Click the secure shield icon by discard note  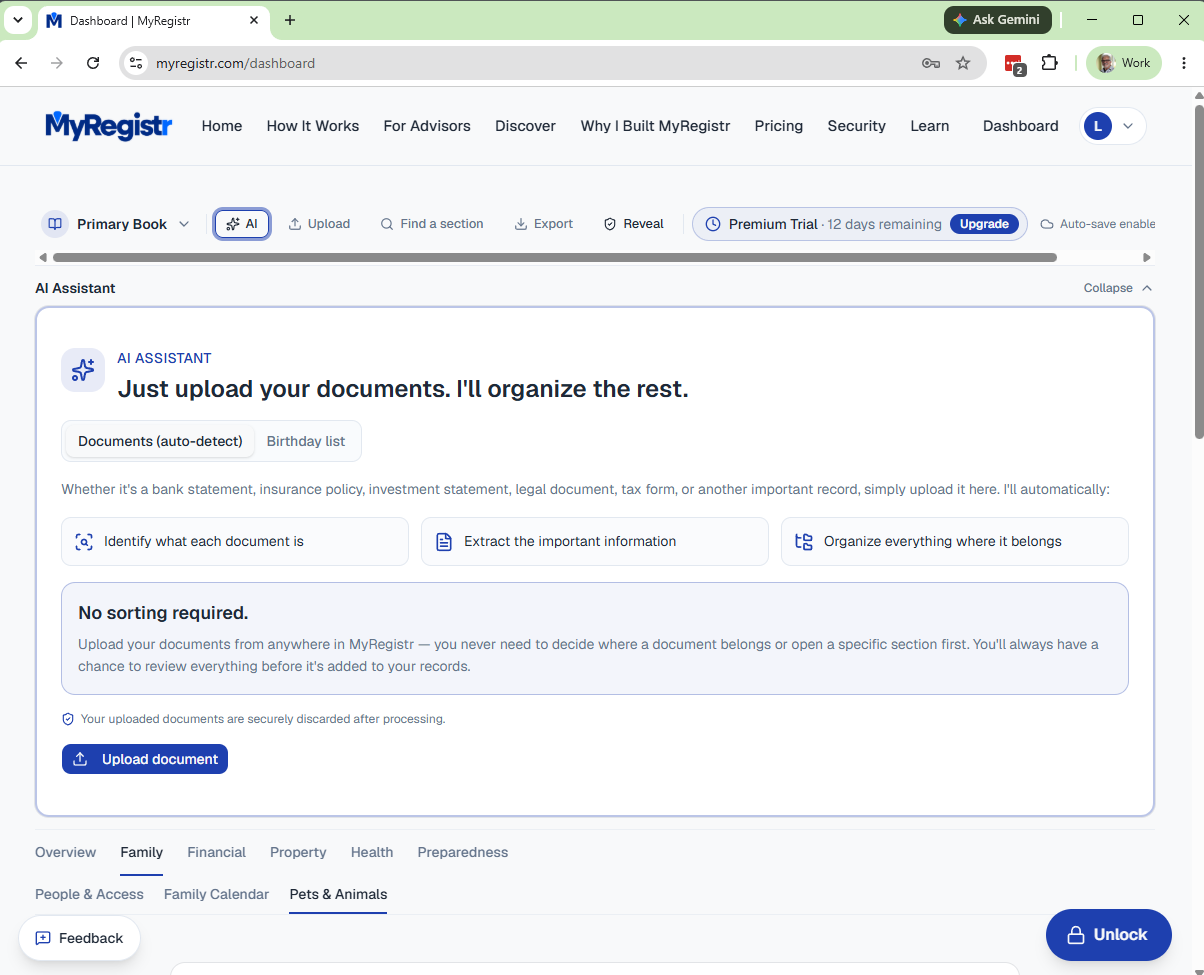click(x=68, y=719)
